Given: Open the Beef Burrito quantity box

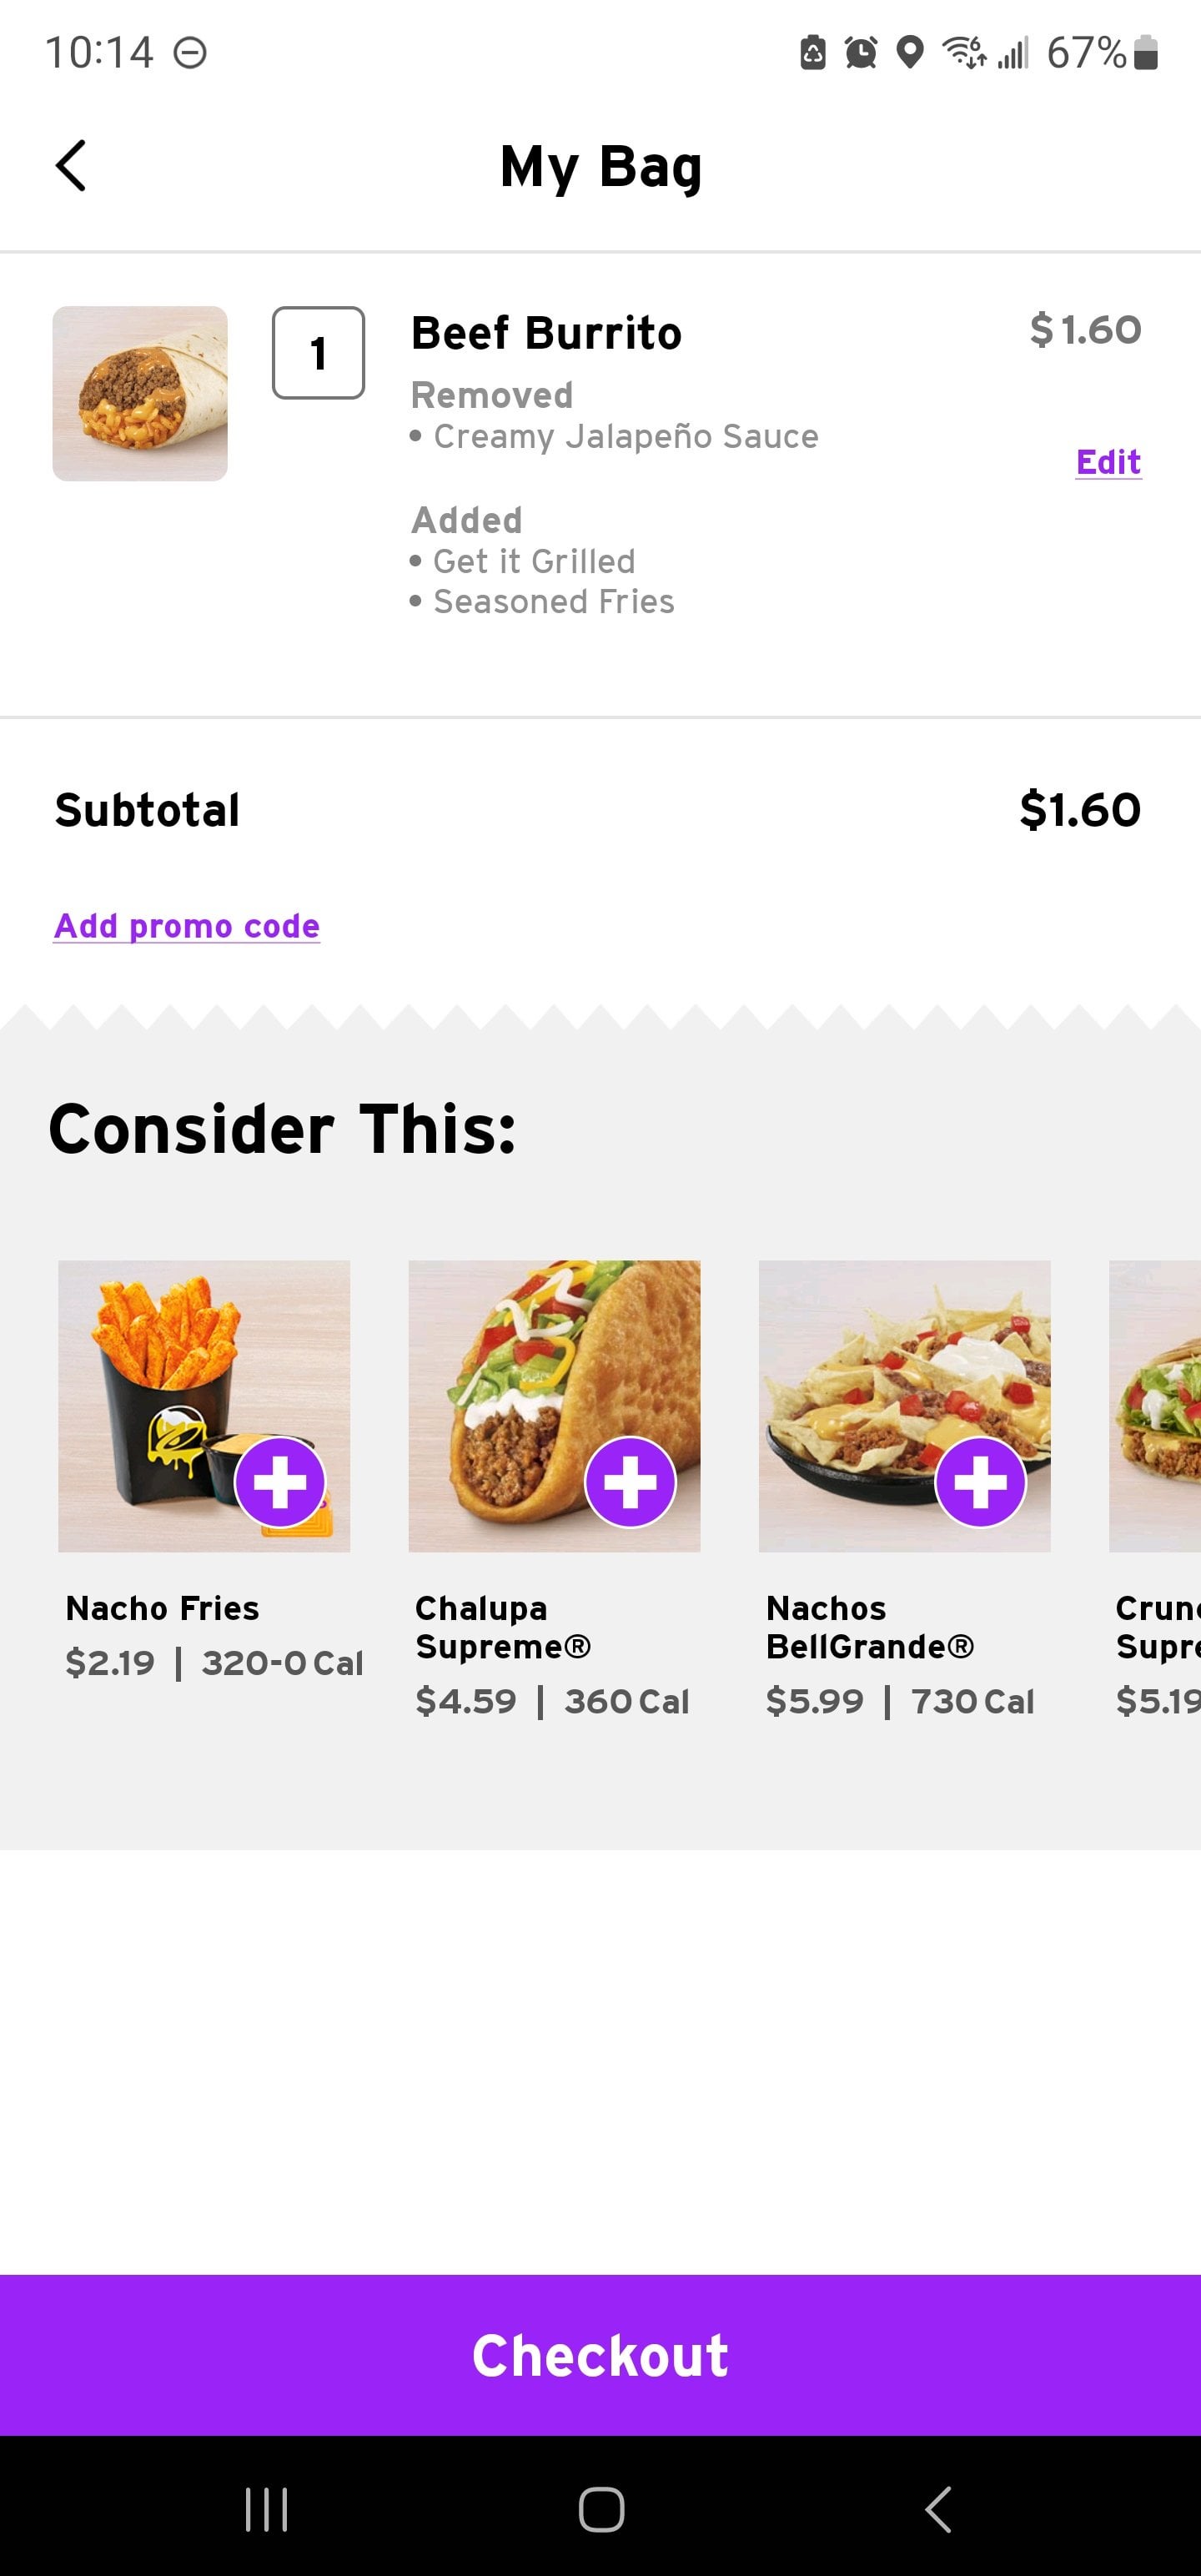Looking at the screenshot, I should 318,353.
